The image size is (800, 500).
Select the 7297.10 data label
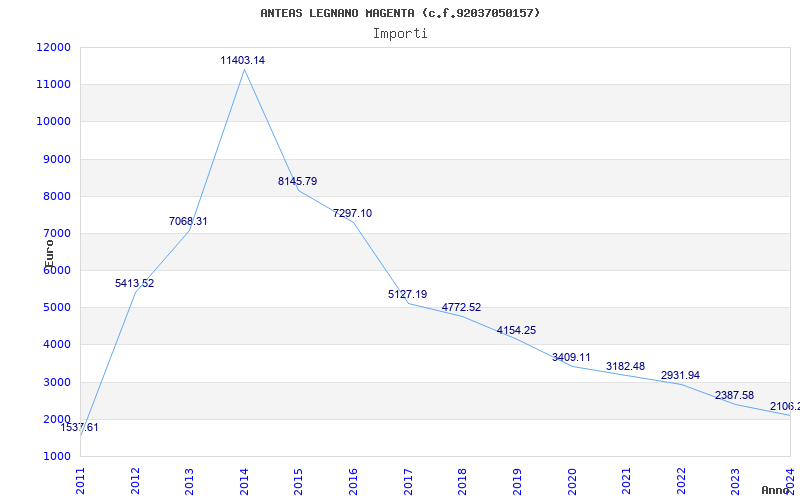point(353,213)
